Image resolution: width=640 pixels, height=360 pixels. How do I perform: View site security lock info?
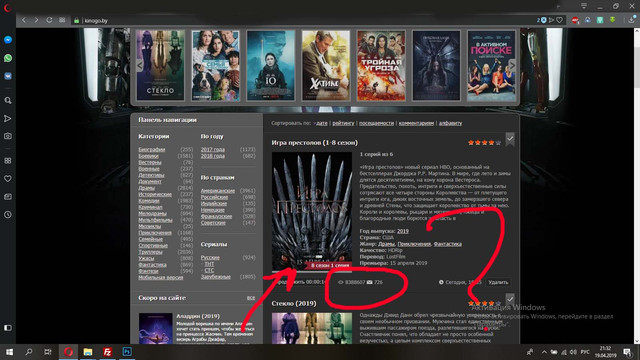pos(76,20)
